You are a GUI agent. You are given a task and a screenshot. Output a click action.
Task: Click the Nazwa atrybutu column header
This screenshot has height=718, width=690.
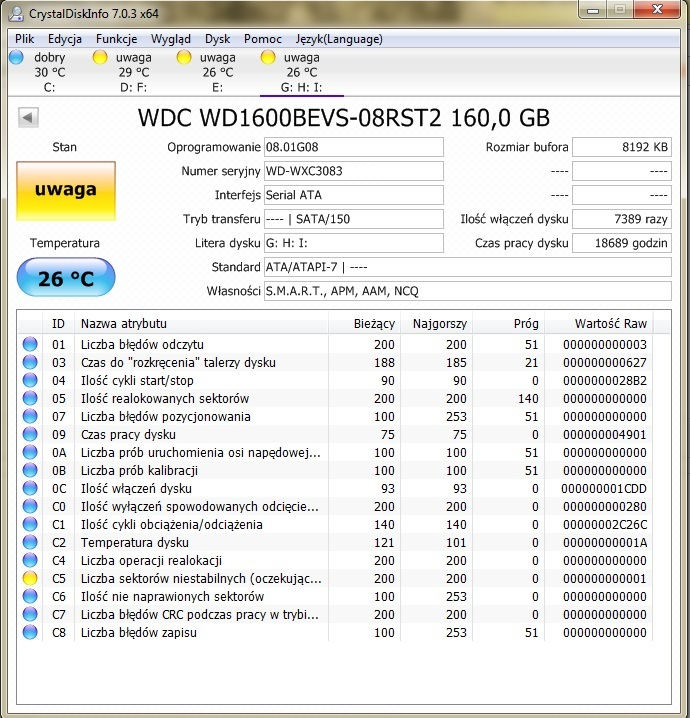[x=201, y=324]
